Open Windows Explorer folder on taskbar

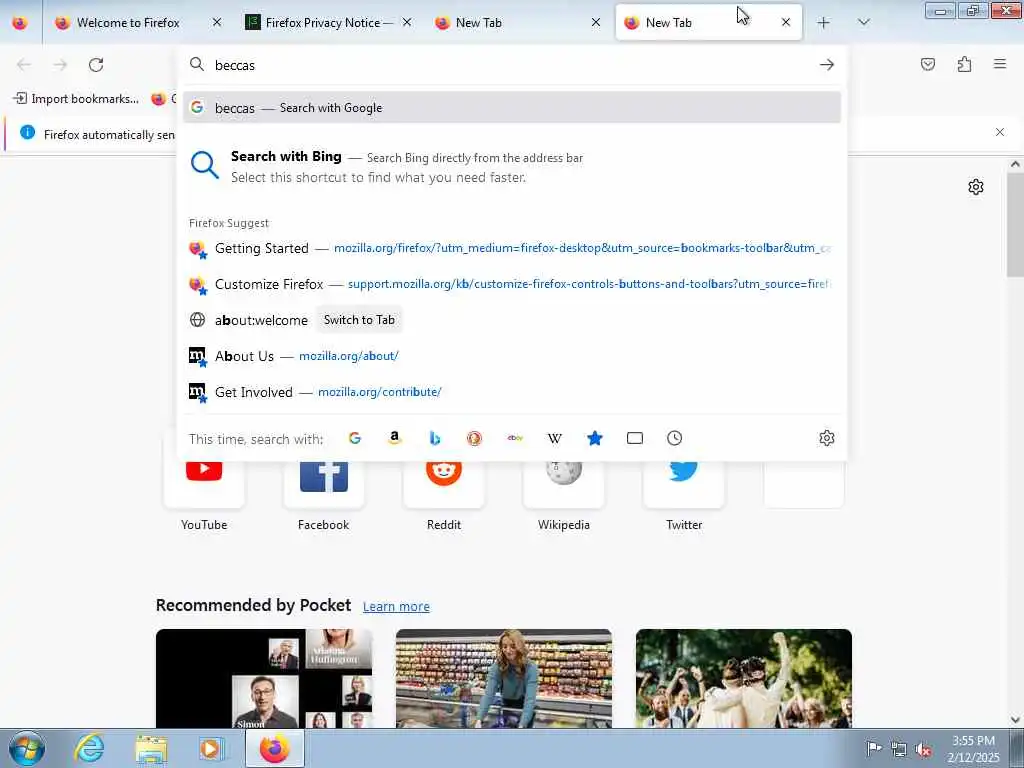[152, 748]
